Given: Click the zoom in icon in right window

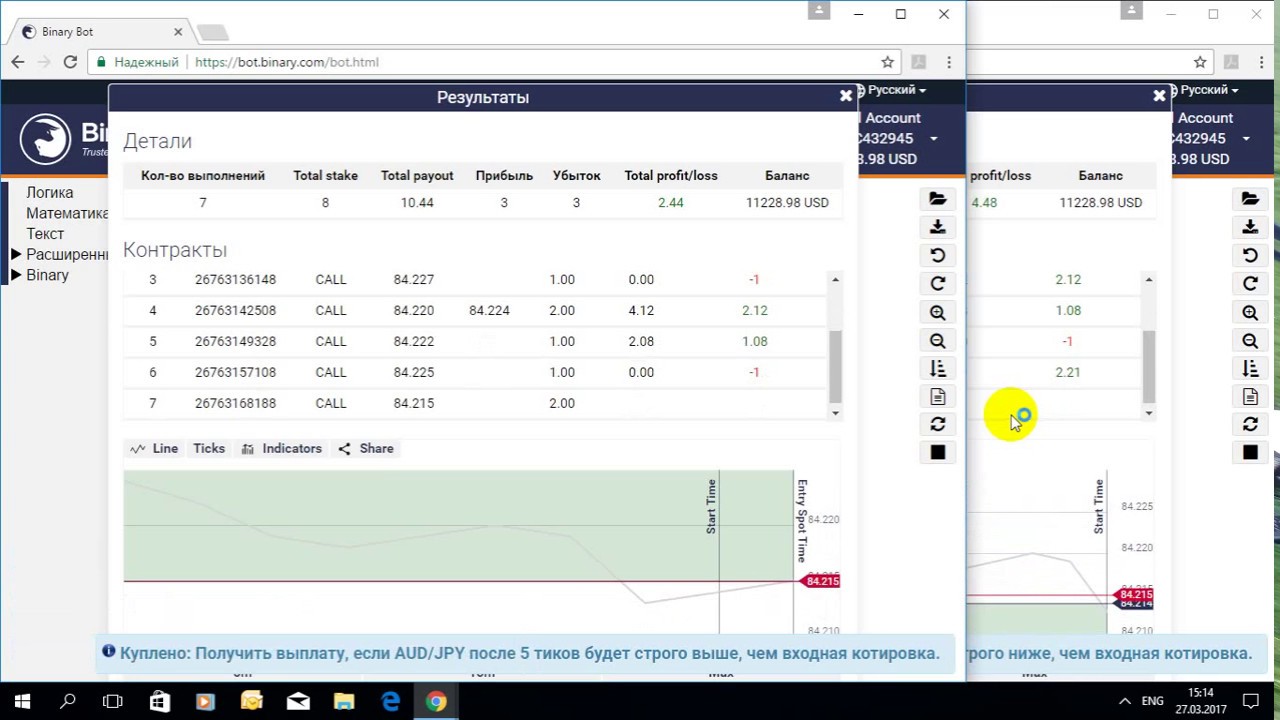Looking at the screenshot, I should (1250, 312).
